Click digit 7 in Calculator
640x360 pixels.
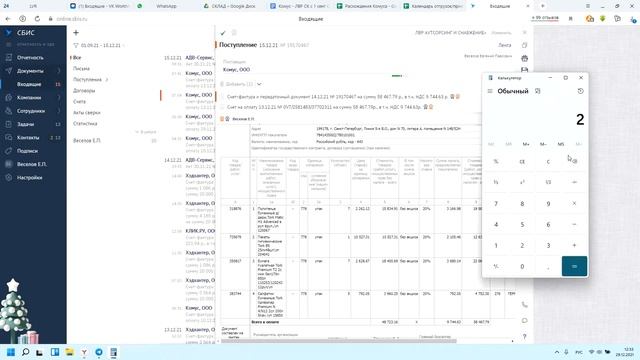(496, 203)
